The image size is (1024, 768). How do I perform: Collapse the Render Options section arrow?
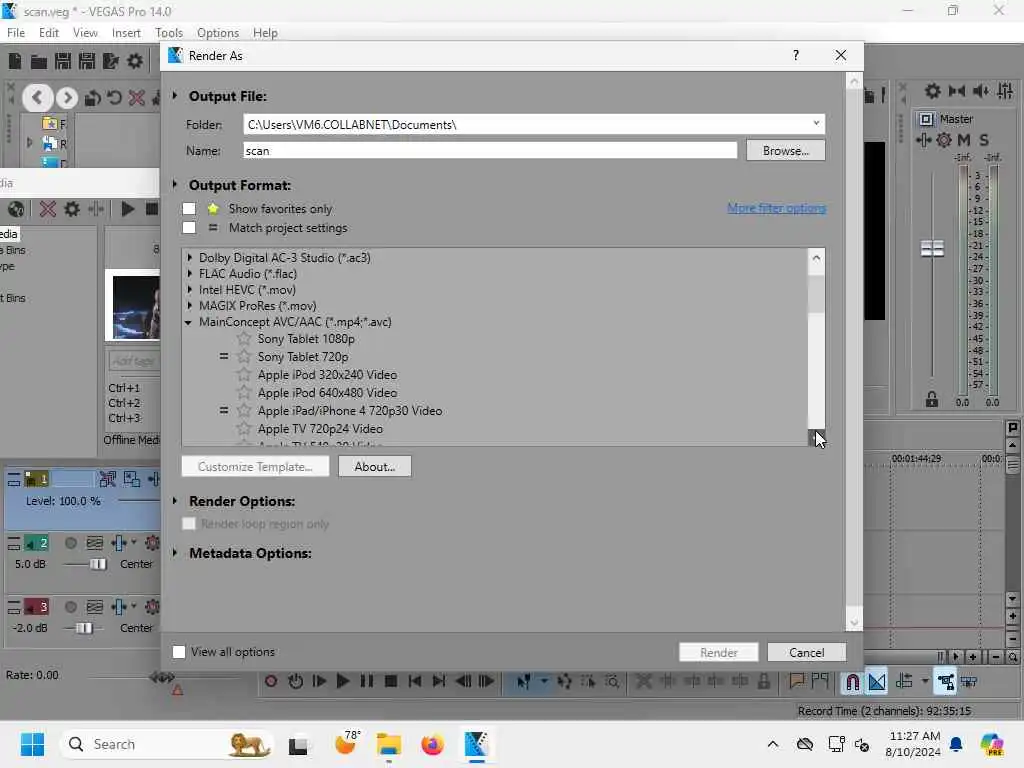pos(174,501)
